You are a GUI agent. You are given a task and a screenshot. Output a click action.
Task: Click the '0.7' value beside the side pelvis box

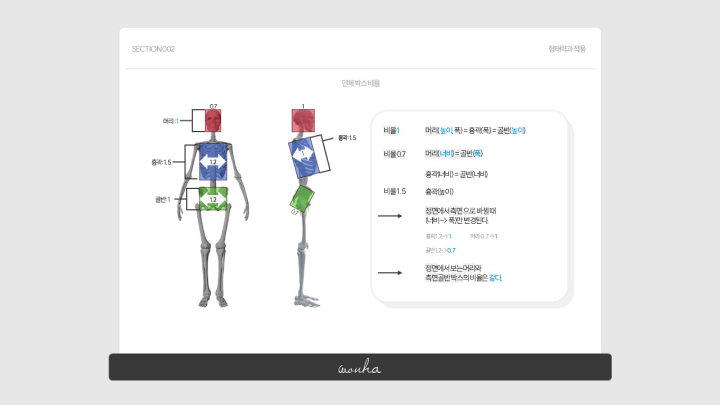point(294,212)
